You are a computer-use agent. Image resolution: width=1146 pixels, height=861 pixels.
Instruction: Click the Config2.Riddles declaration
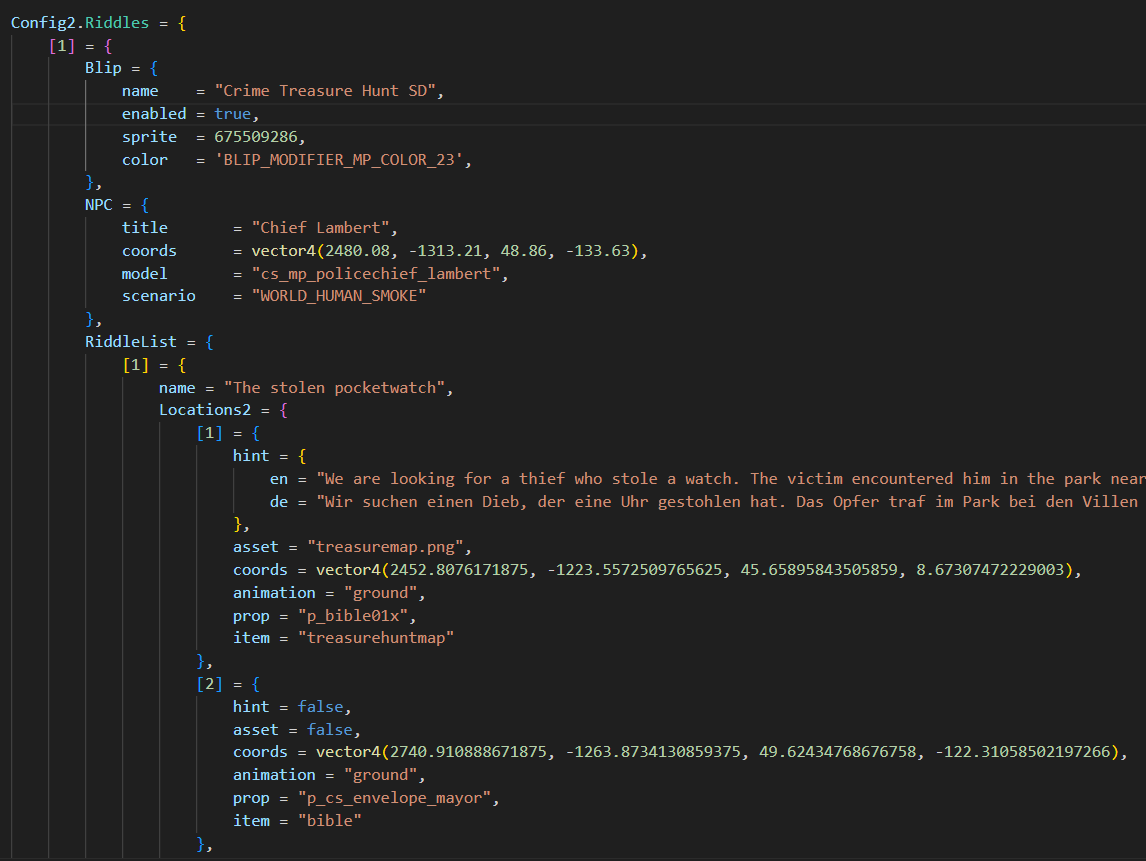pos(98,23)
